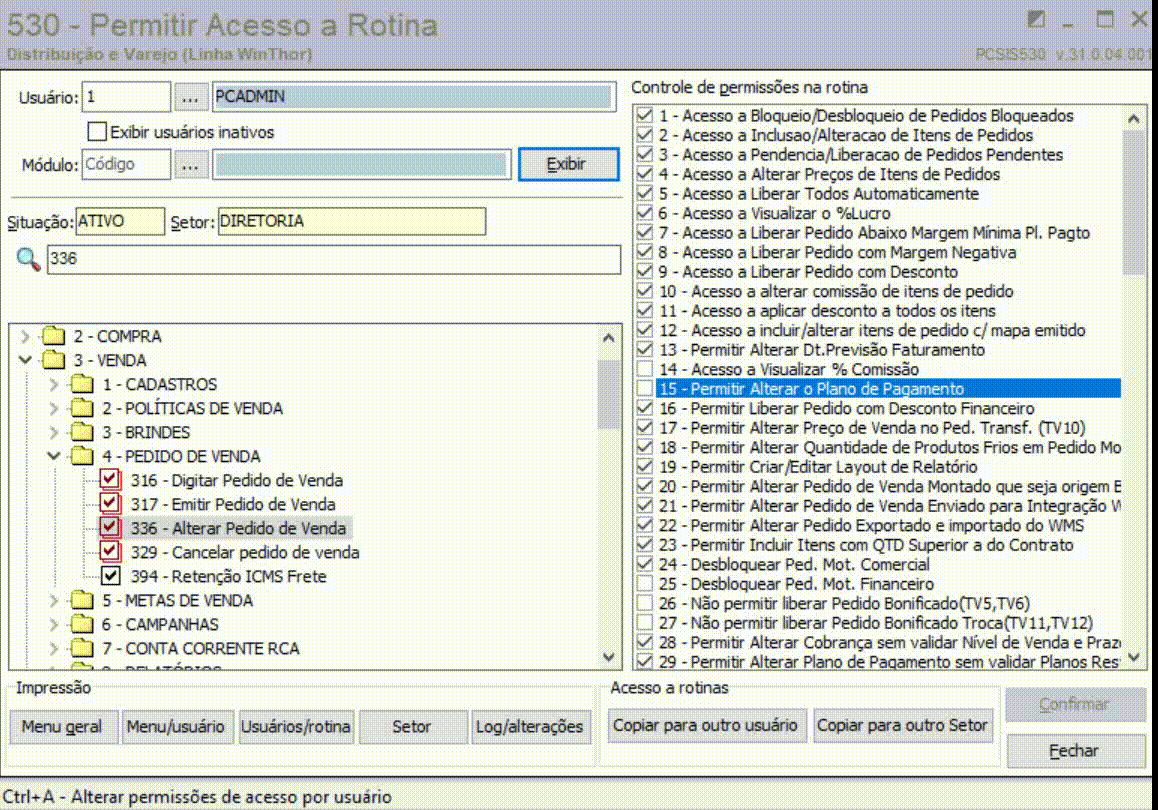Click the magnifying glass search icon
The width and height of the screenshot is (1158, 810).
[x=28, y=259]
